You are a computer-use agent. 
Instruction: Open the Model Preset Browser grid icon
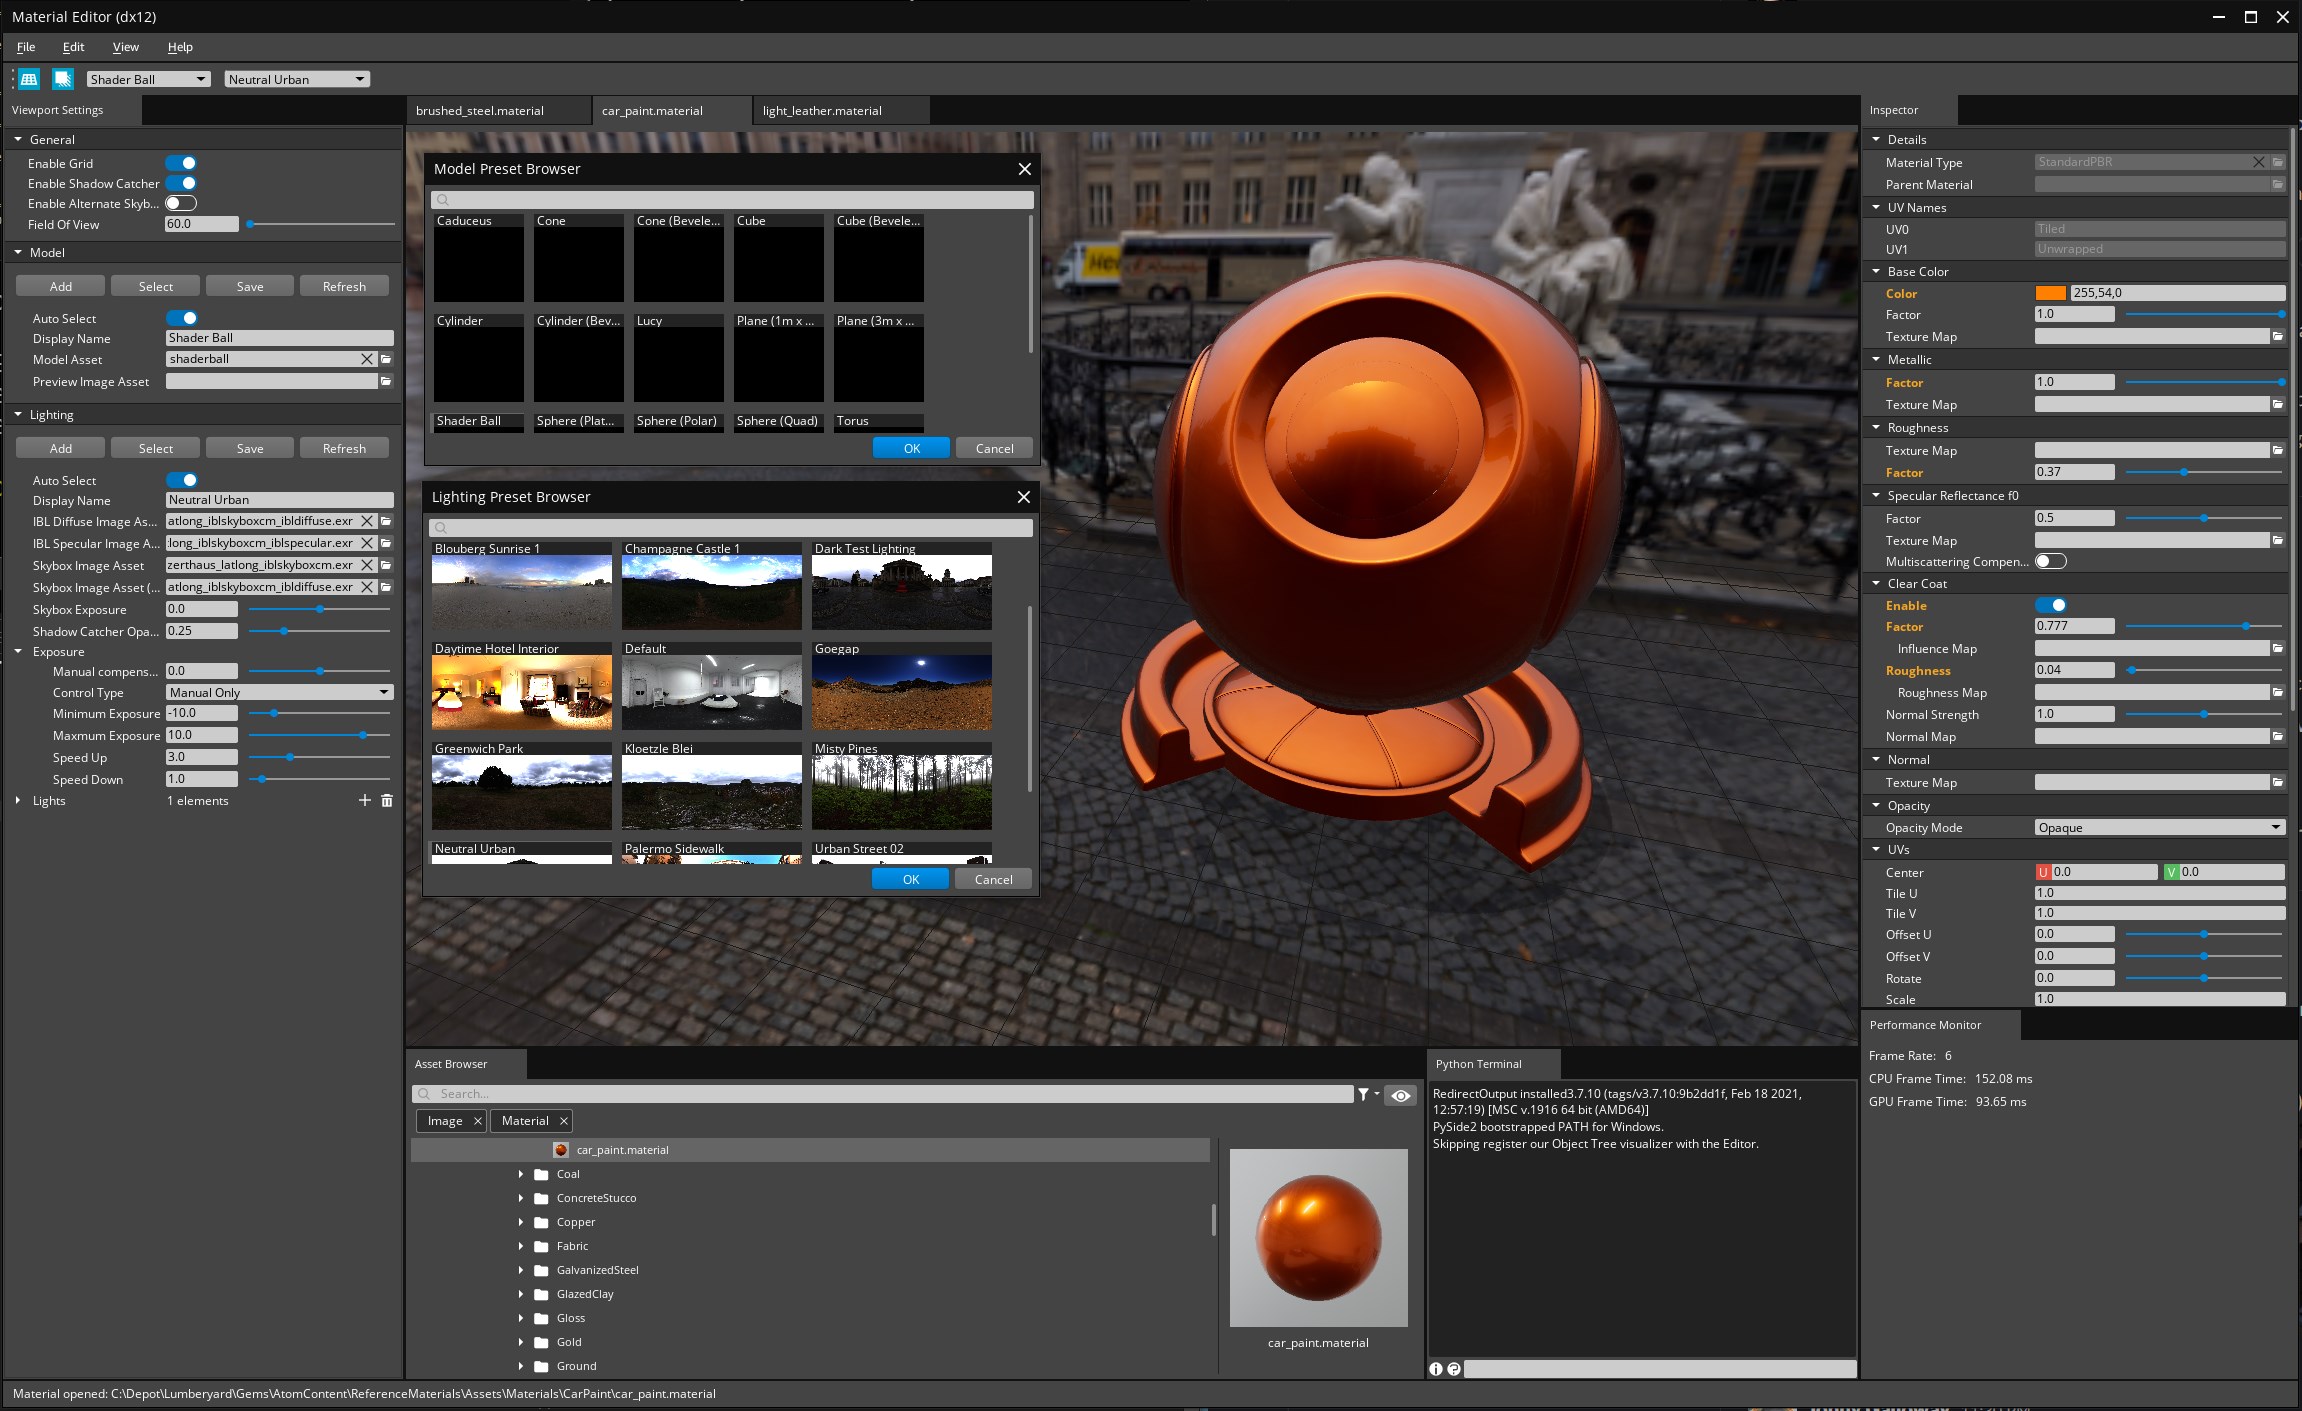pyautogui.click(x=29, y=79)
